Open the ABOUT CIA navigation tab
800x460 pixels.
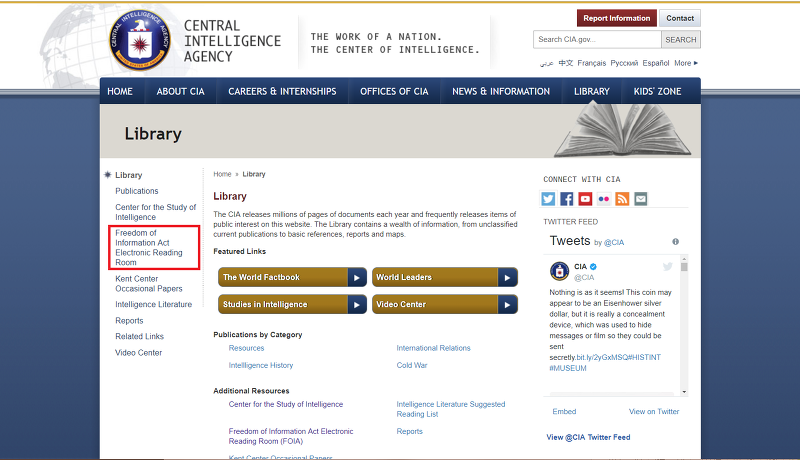[181, 91]
